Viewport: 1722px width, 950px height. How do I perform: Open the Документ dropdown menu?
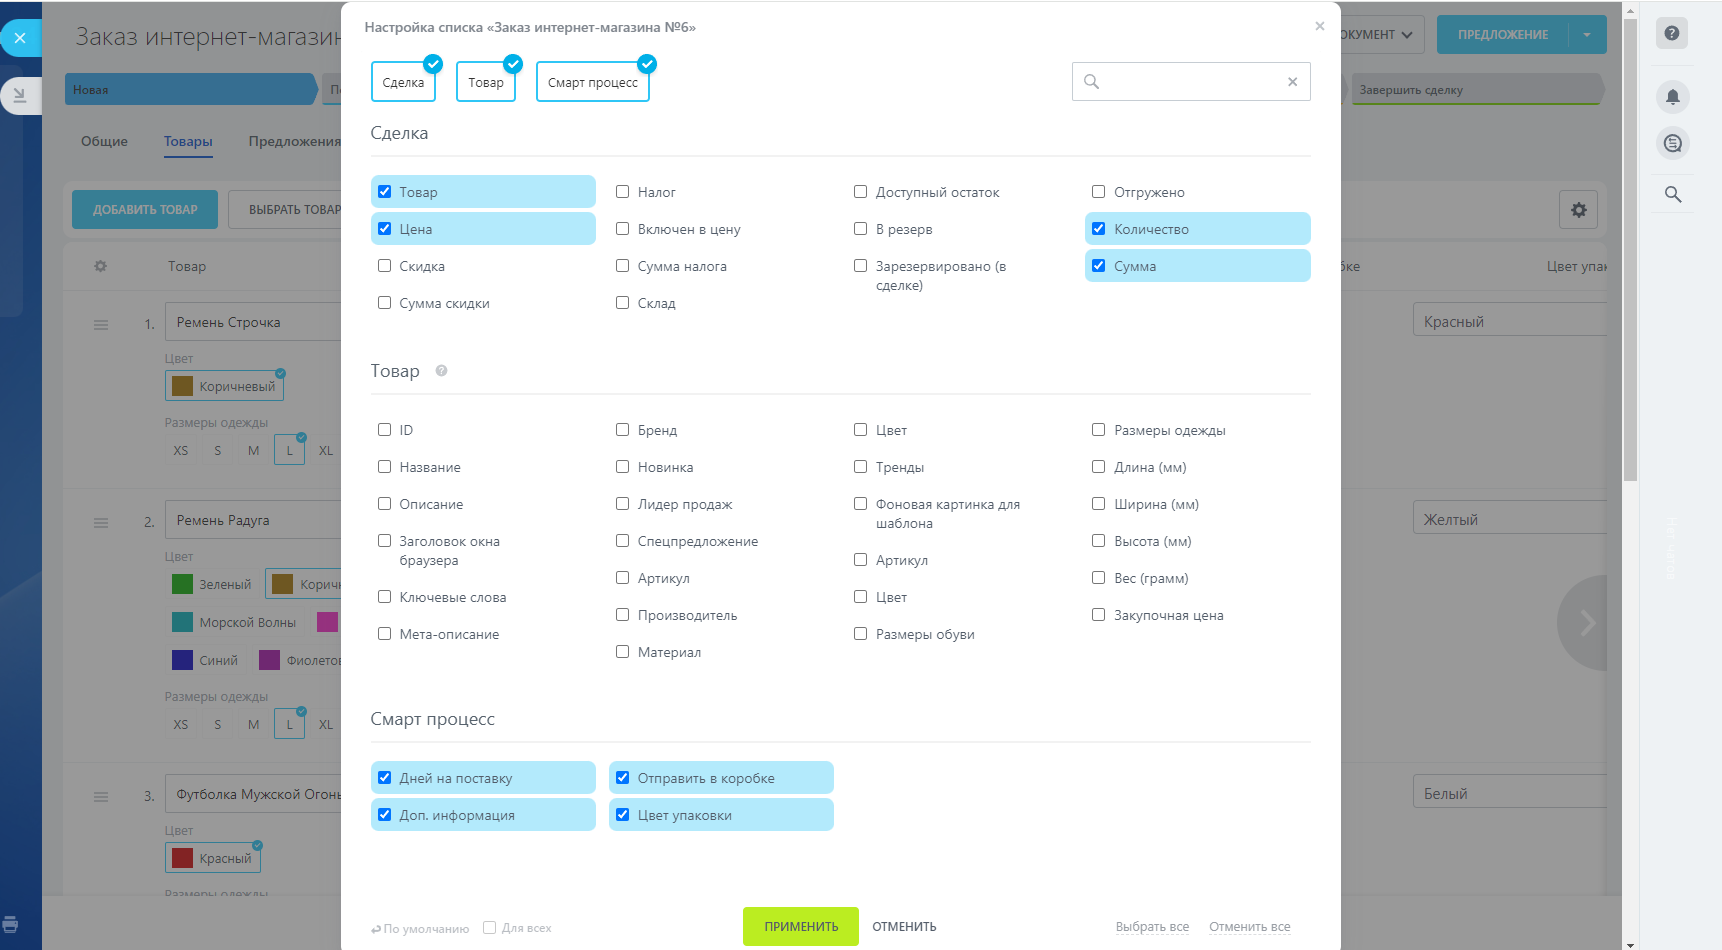coord(1378,35)
